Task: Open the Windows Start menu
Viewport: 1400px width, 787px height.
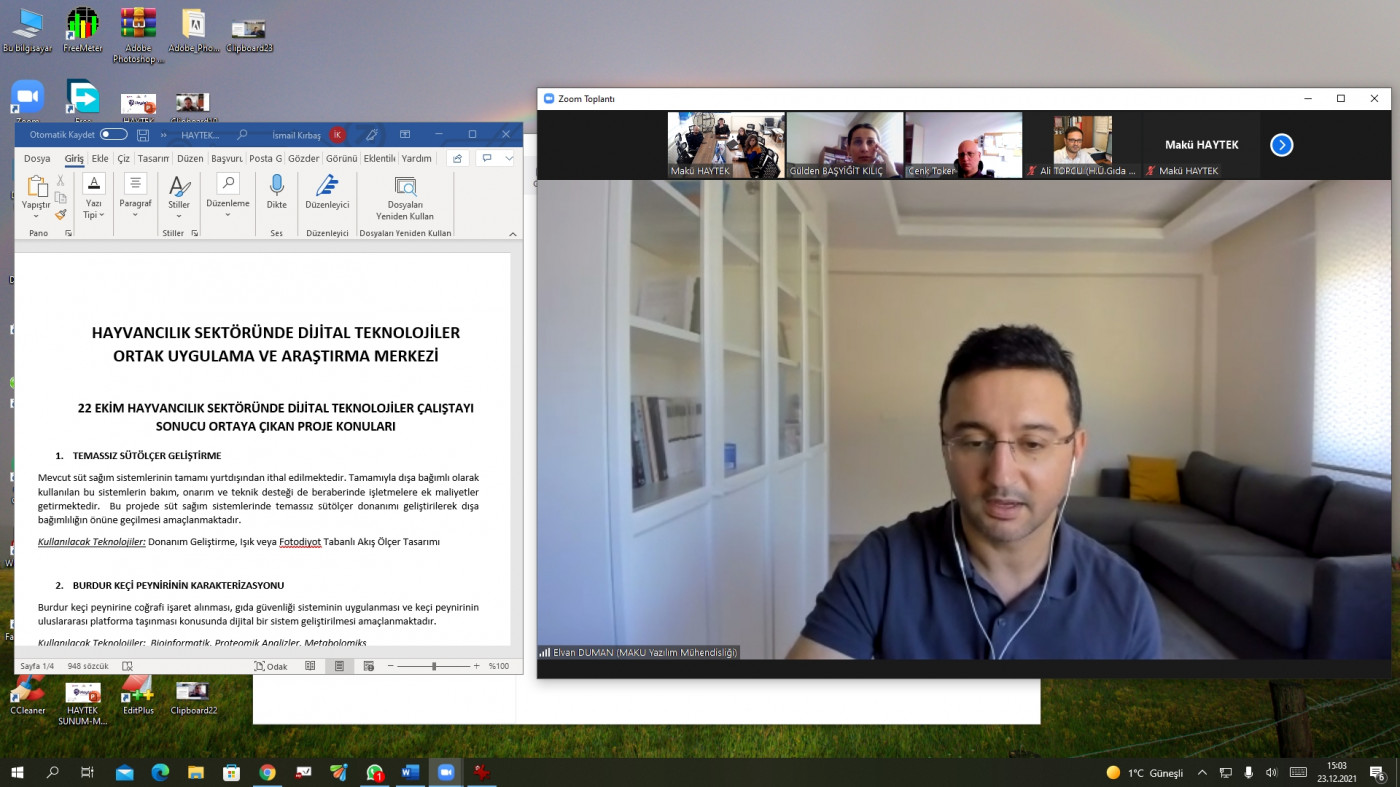Action: click(x=17, y=772)
